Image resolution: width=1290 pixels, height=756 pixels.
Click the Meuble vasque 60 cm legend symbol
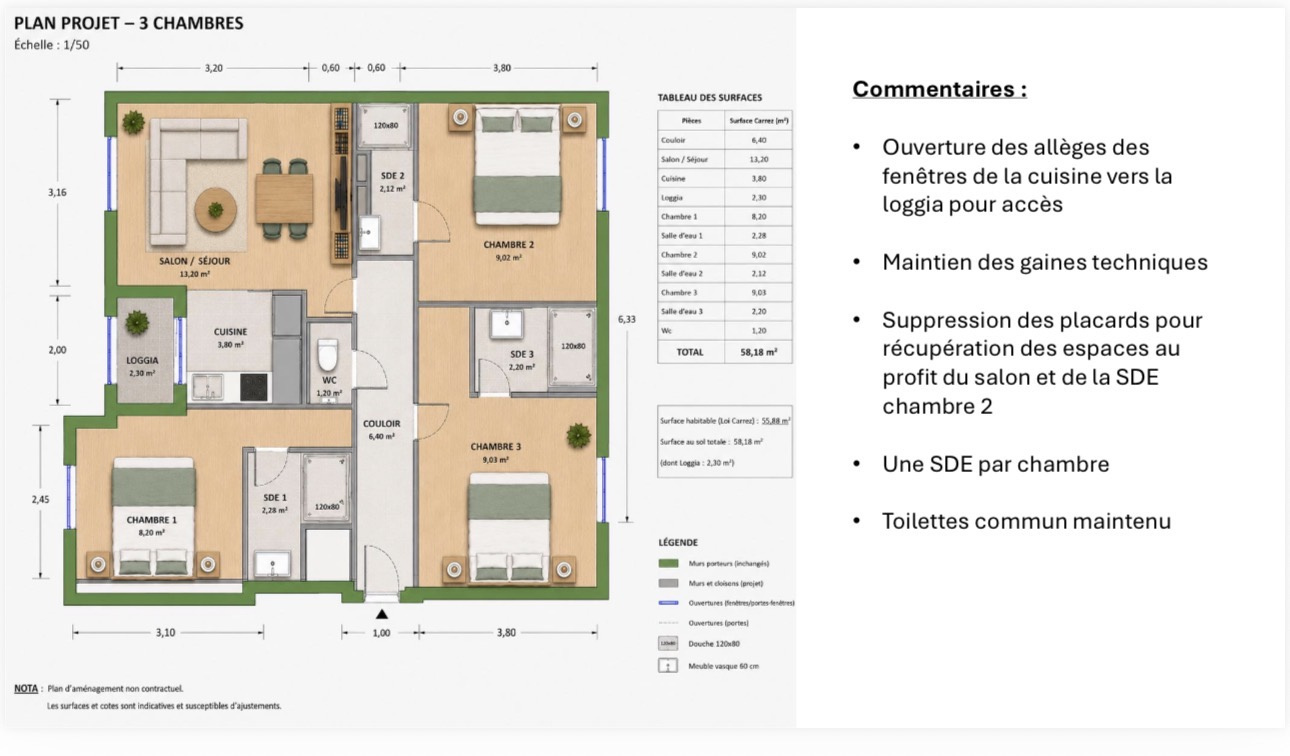pyautogui.click(x=668, y=665)
